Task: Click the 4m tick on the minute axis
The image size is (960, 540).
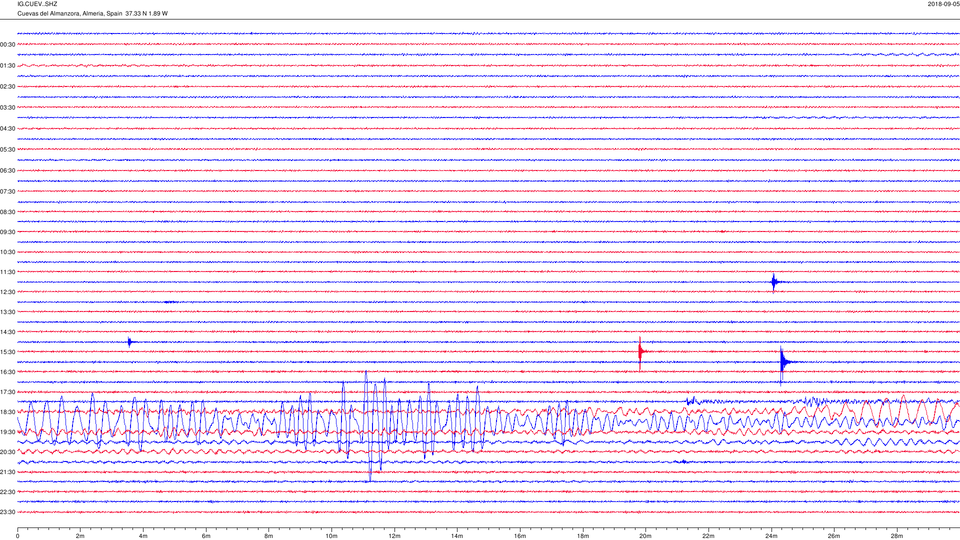Action: coord(143,536)
